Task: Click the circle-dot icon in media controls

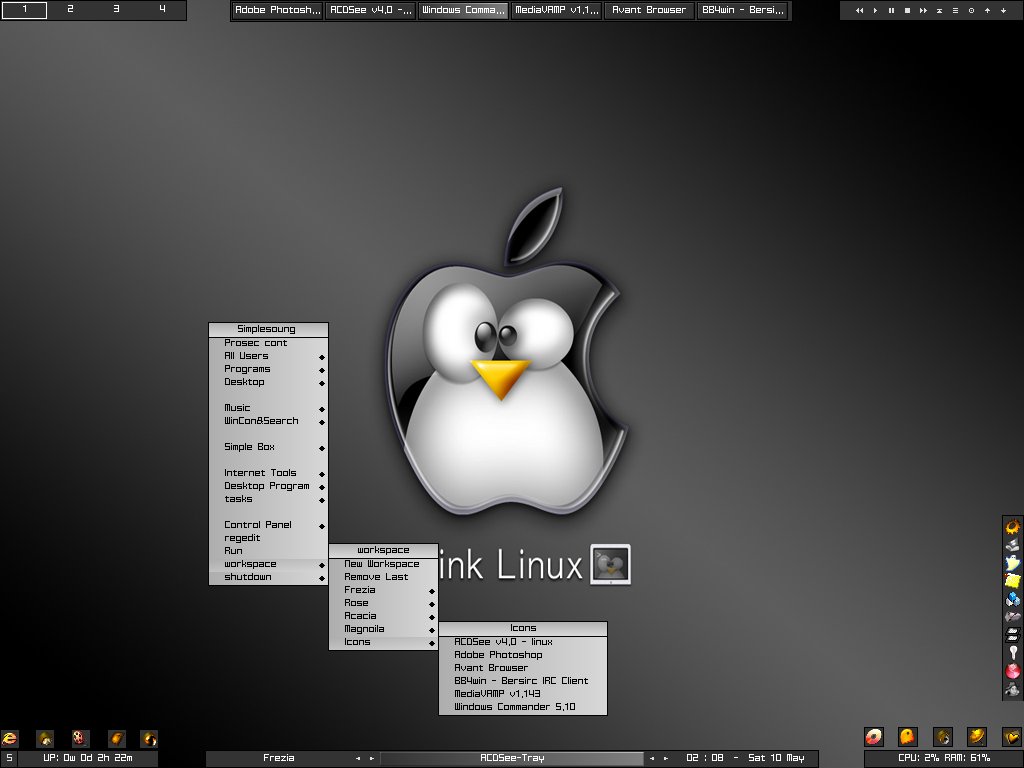Action: [x=971, y=10]
